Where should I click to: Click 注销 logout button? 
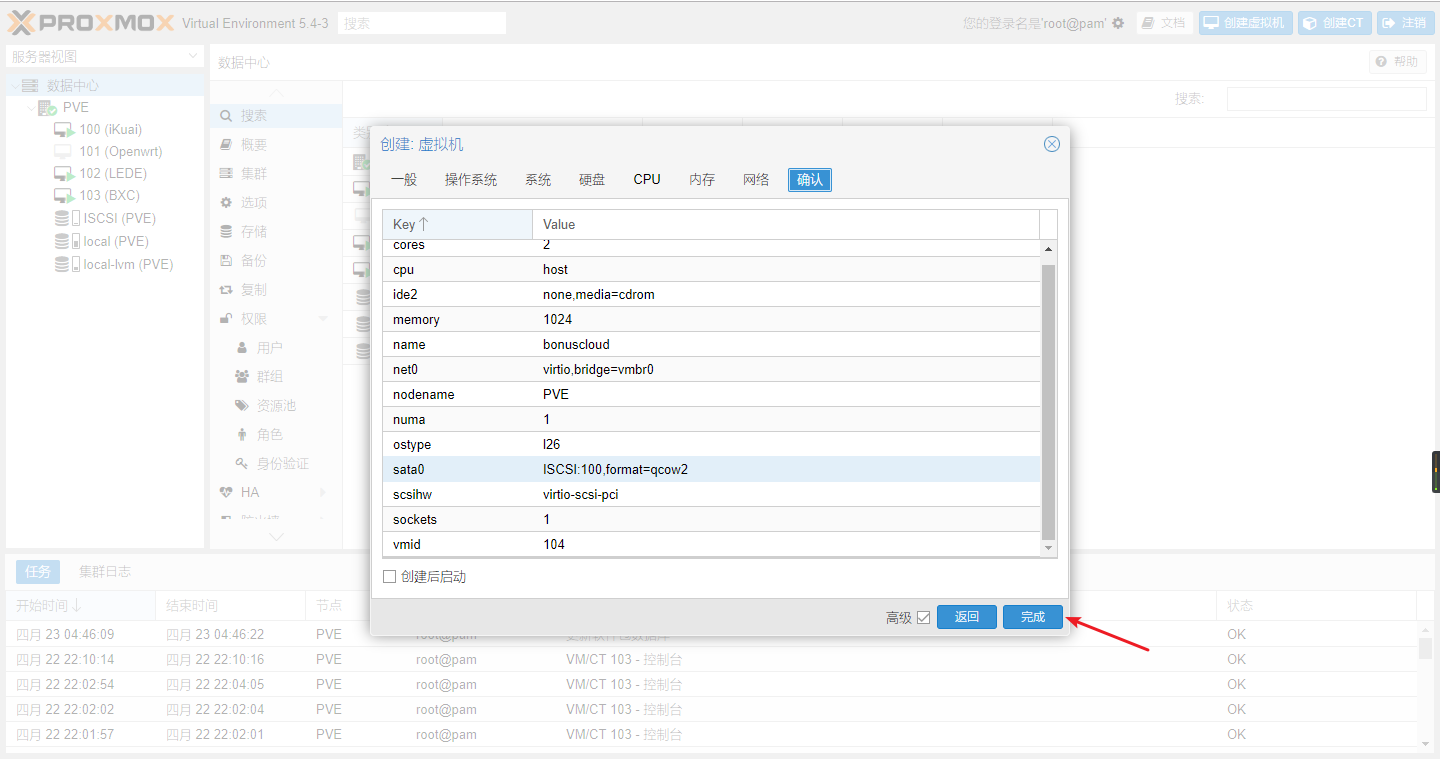tap(1405, 23)
